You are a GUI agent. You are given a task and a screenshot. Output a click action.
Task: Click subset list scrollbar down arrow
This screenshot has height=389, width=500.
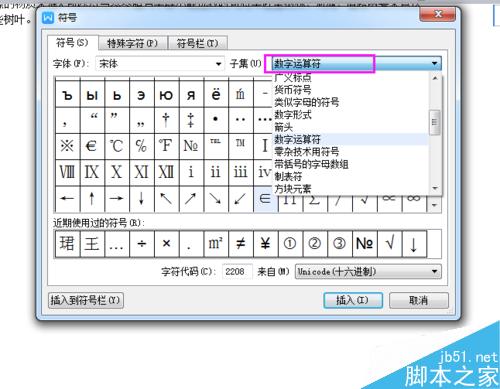(x=435, y=188)
